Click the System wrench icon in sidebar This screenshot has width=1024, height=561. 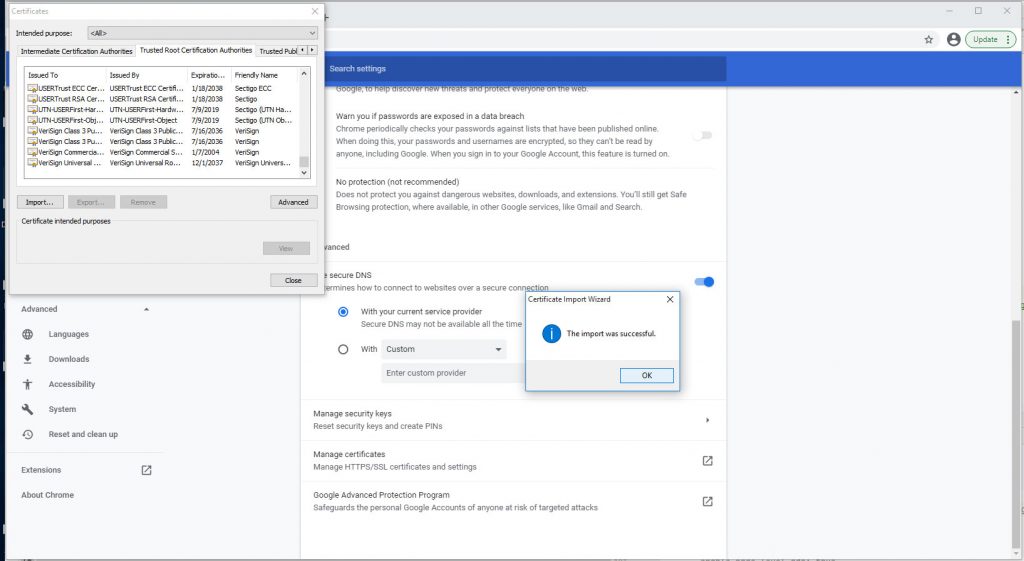coord(27,409)
